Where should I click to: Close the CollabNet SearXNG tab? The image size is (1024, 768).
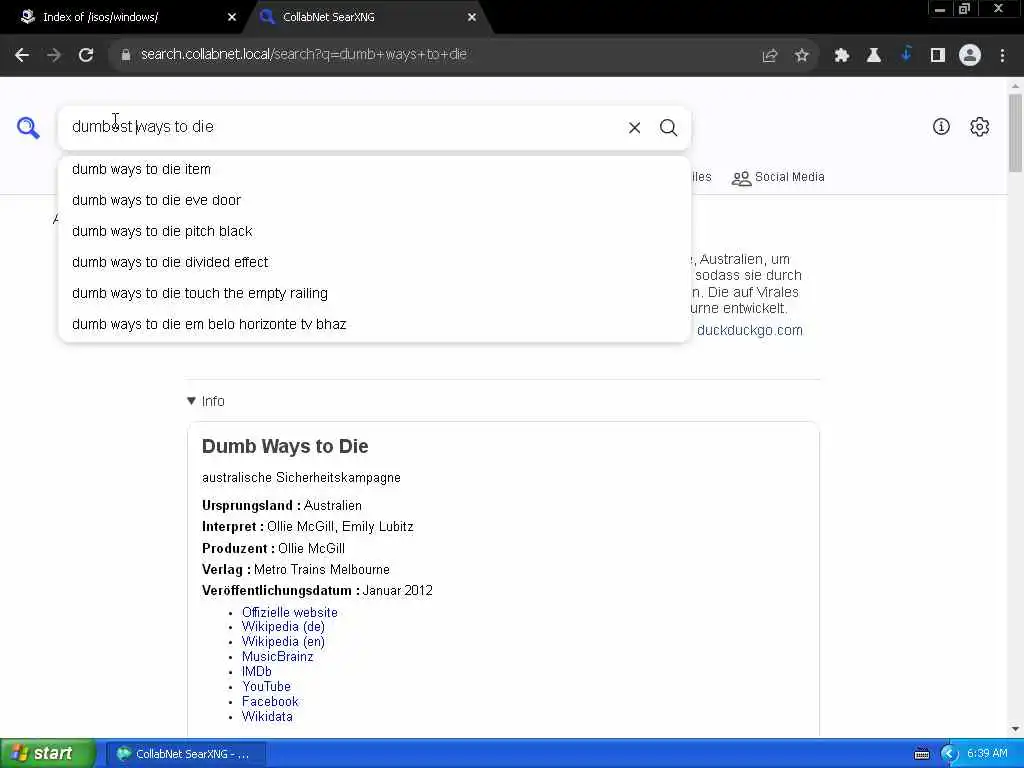pyautogui.click(x=472, y=17)
